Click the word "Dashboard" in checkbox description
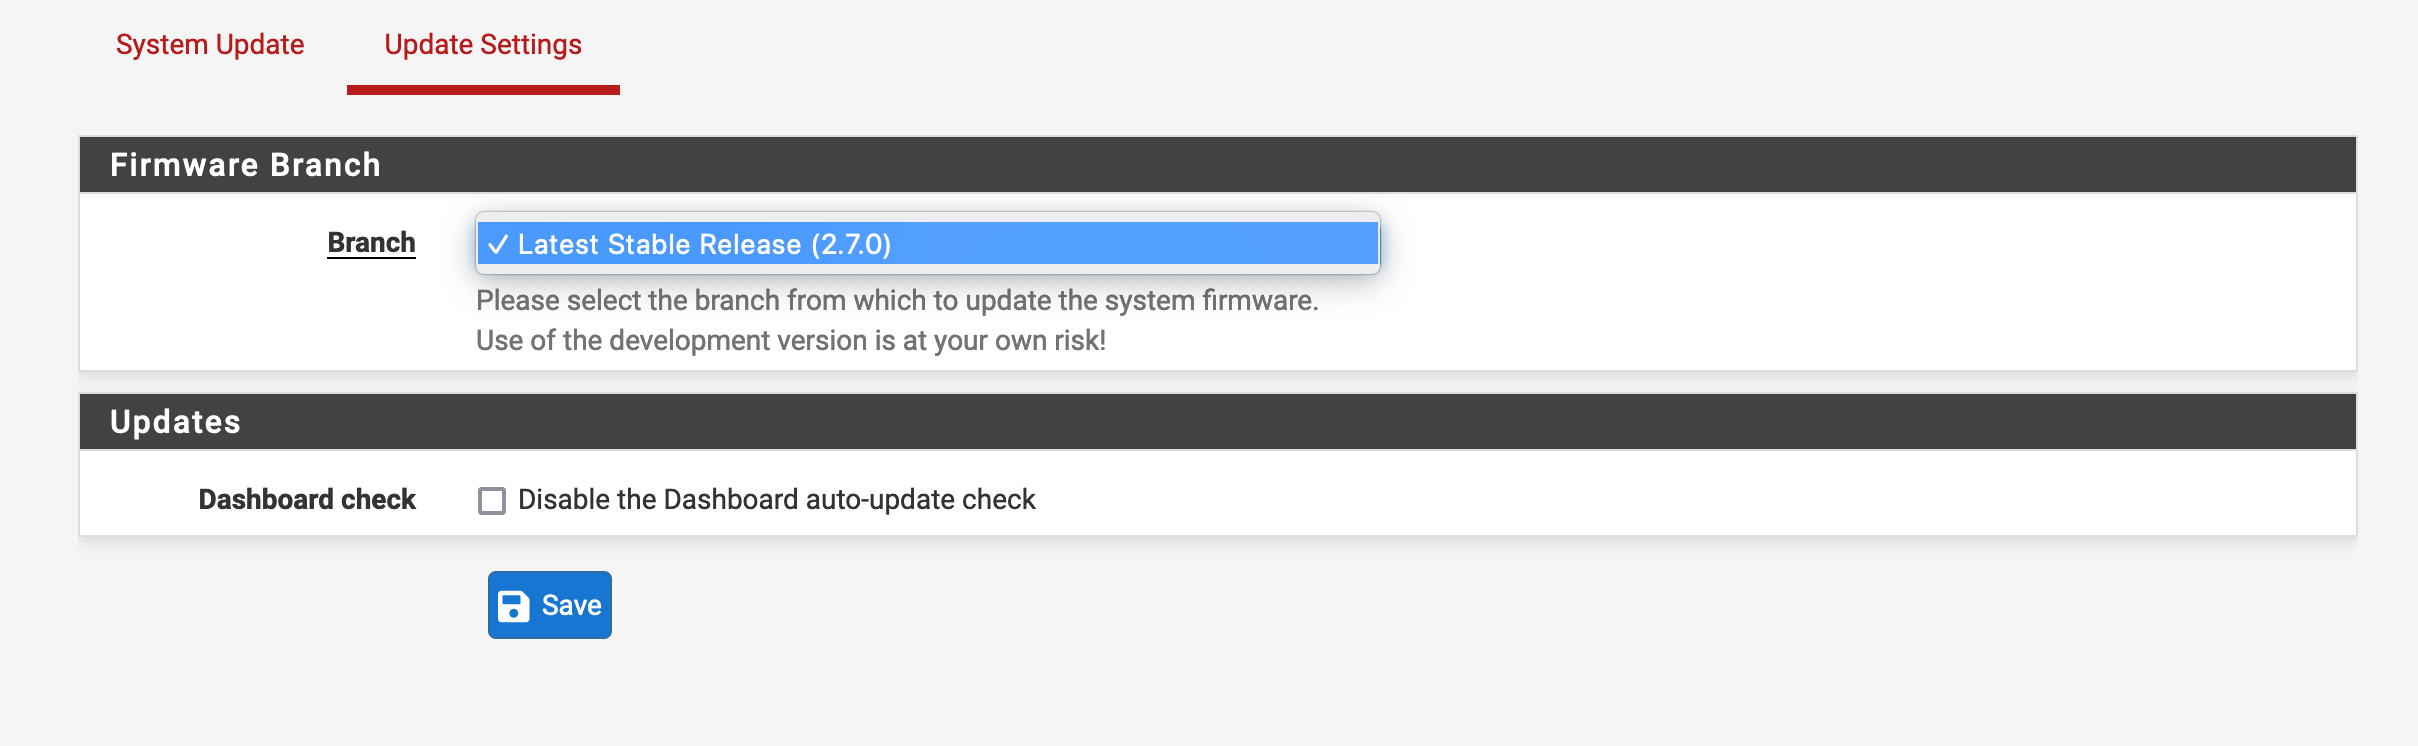Image resolution: width=2418 pixels, height=746 pixels. (x=730, y=500)
